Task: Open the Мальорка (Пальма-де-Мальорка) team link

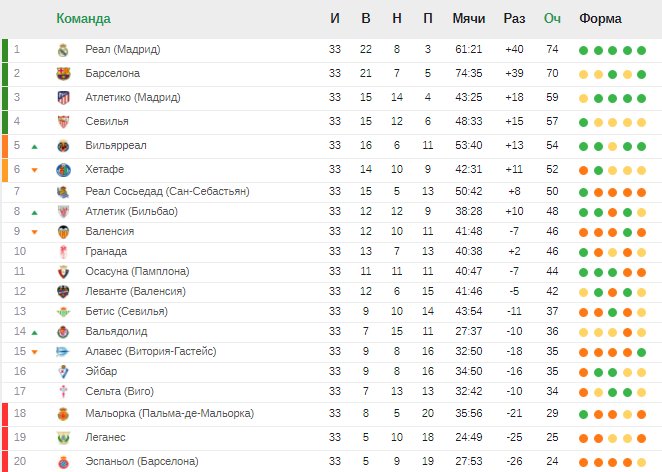Action: [x=170, y=413]
